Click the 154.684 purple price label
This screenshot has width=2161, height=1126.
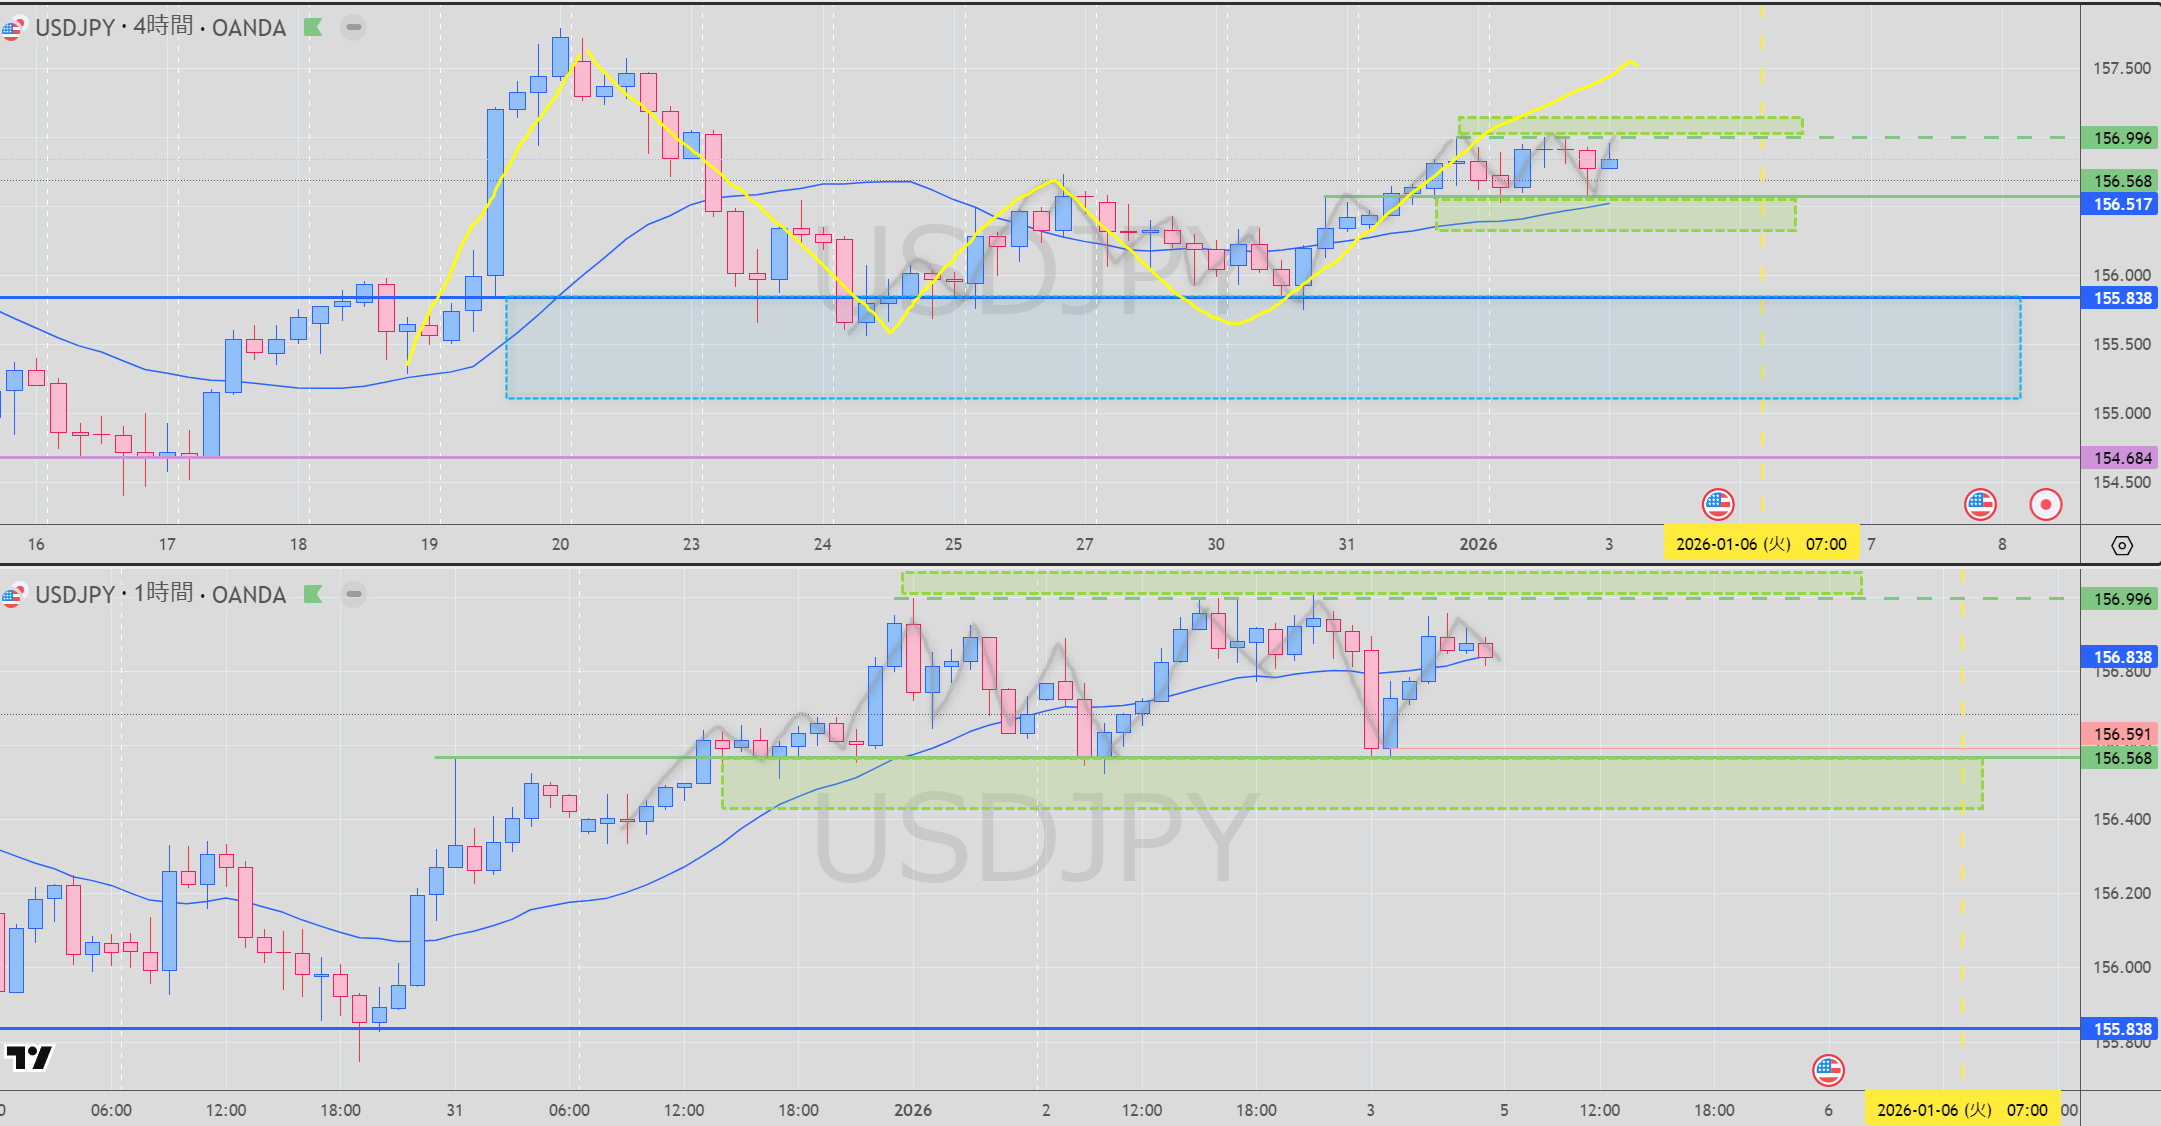point(2121,458)
